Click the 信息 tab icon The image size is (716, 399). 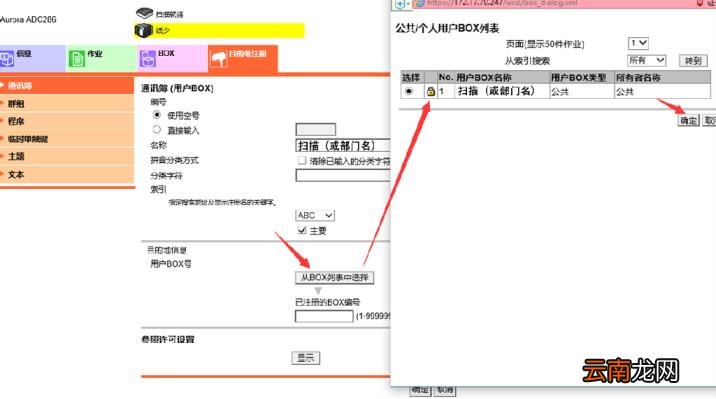pyautogui.click(x=7, y=59)
